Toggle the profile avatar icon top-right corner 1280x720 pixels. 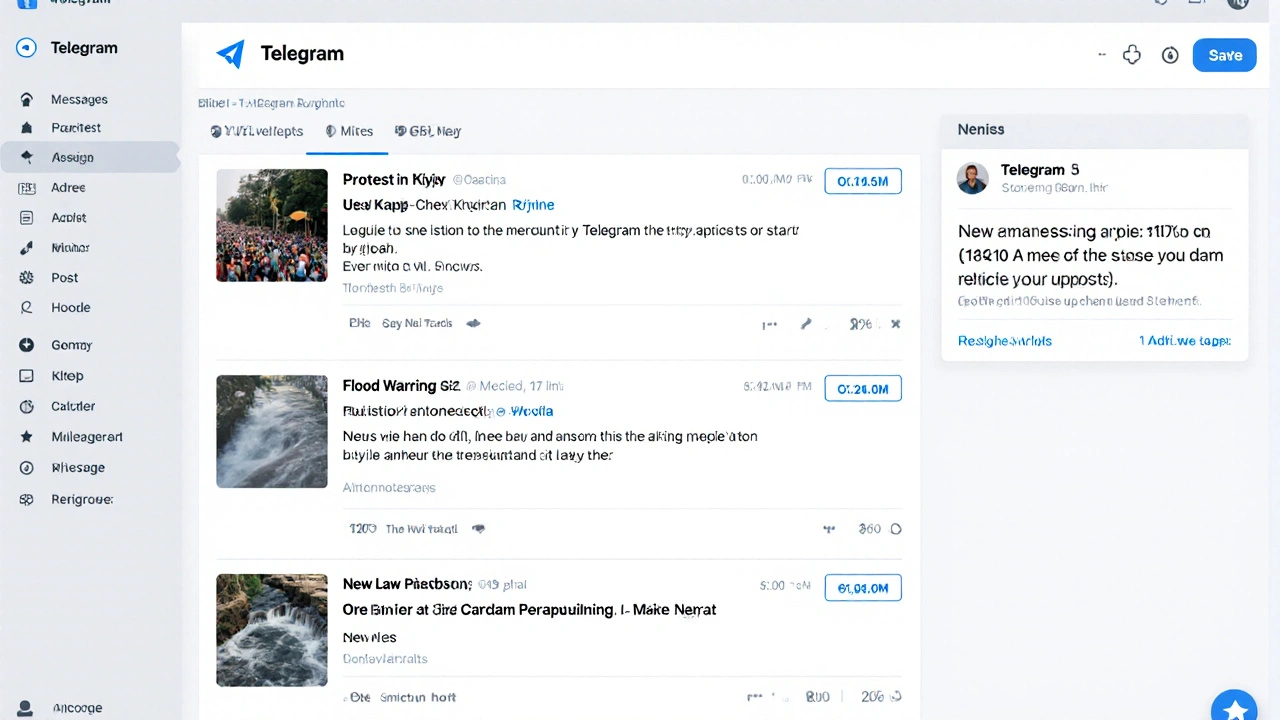point(1238,4)
